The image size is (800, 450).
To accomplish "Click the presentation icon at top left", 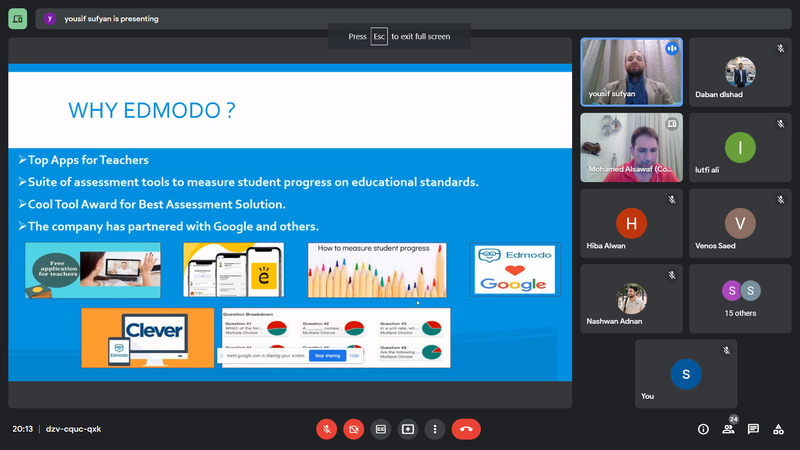I will click(17, 19).
